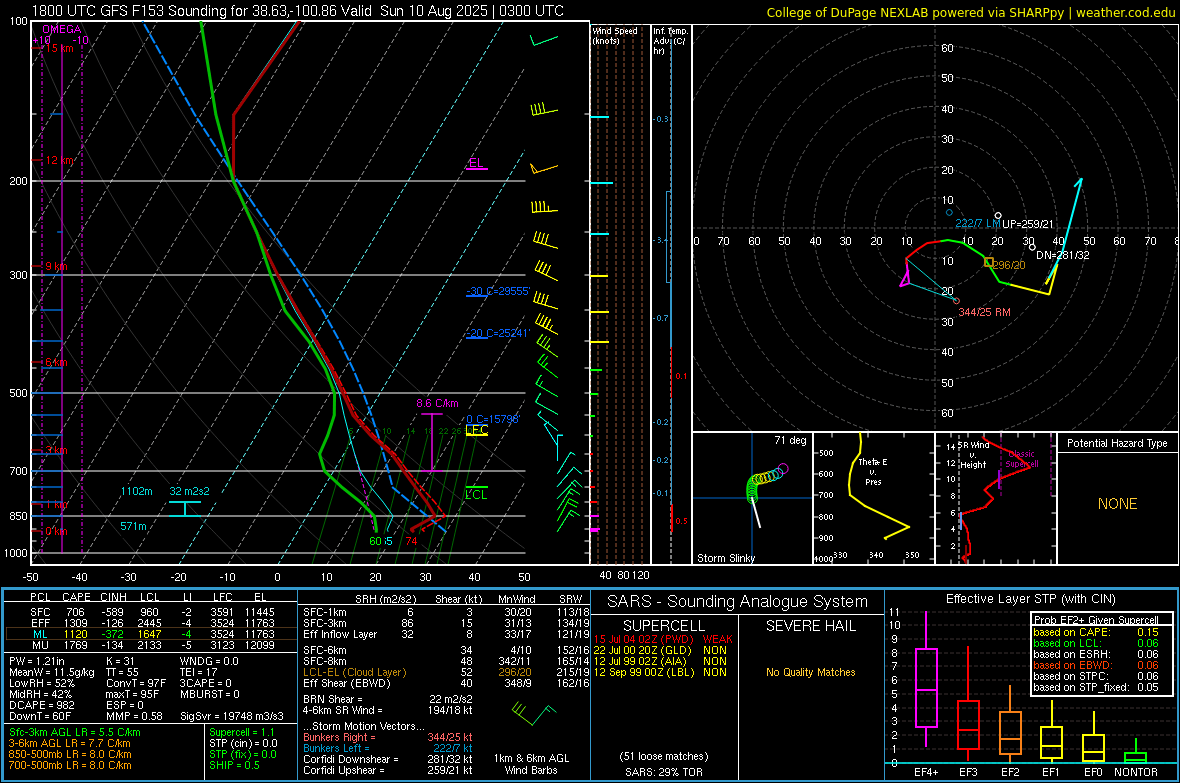Click the Eff Shear (EBWD) row
1180x783 pixels.
click(x=446, y=683)
